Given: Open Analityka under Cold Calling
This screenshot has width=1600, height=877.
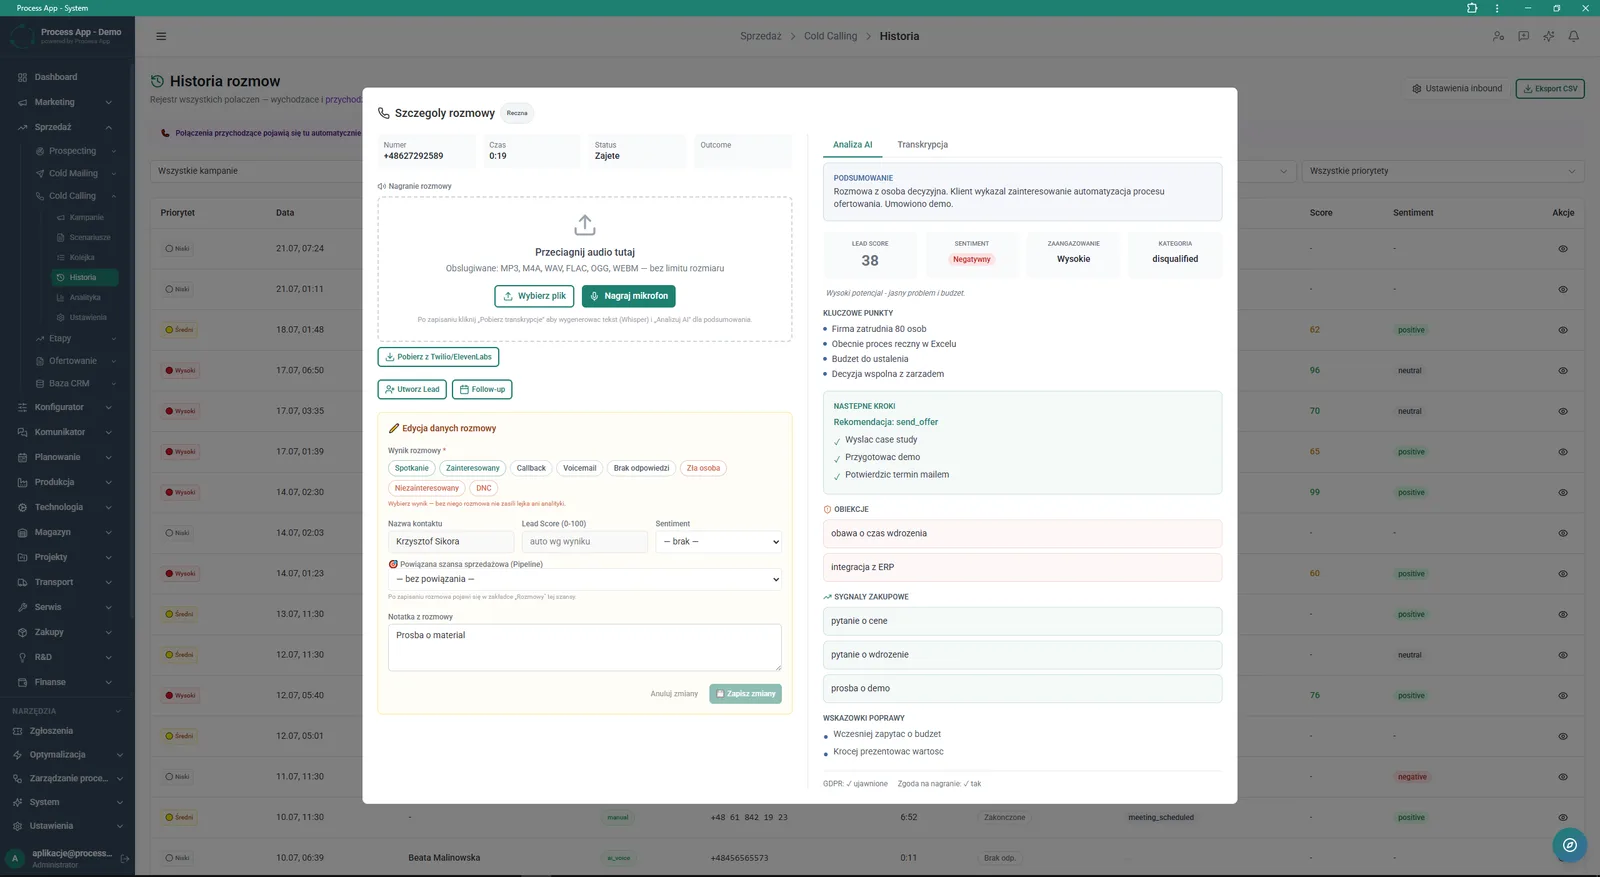Looking at the screenshot, I should 86,297.
